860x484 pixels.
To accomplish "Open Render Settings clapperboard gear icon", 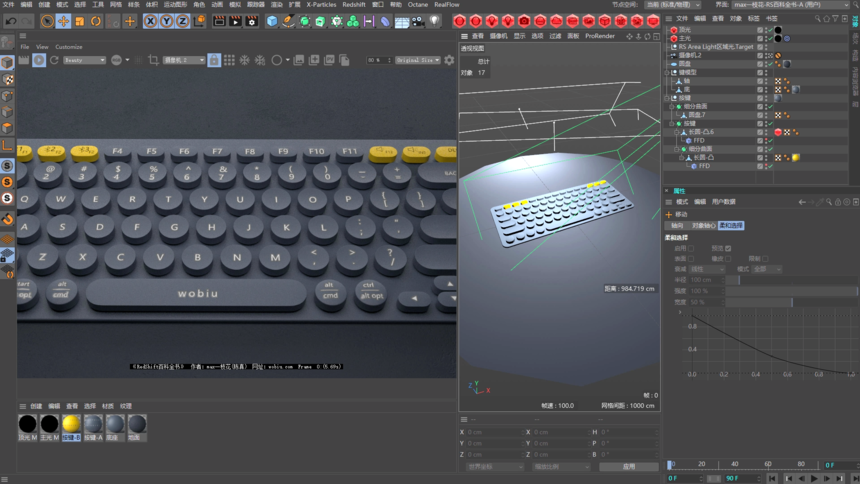I will pos(251,21).
